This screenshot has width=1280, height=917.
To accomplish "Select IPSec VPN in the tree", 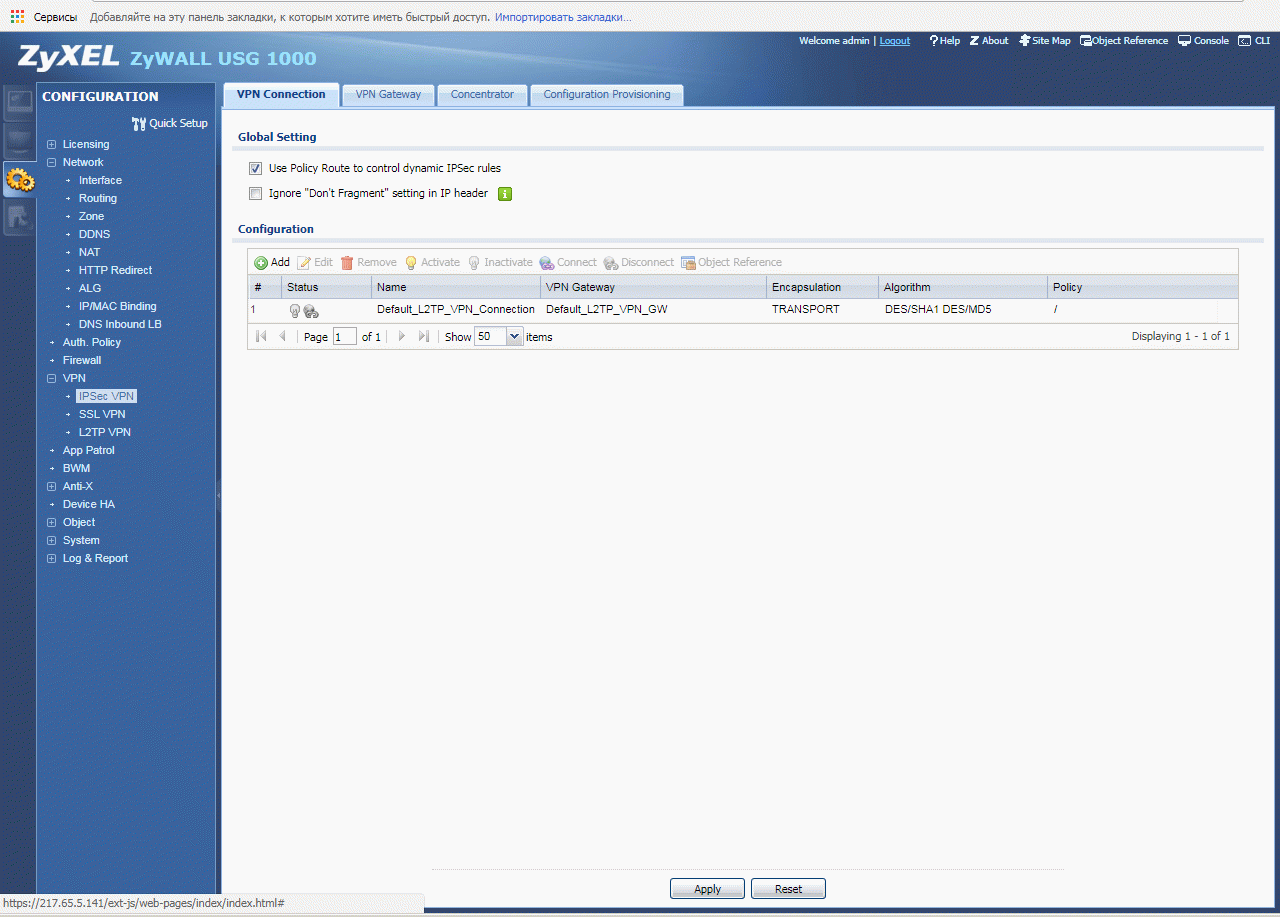I will pyautogui.click(x=106, y=396).
